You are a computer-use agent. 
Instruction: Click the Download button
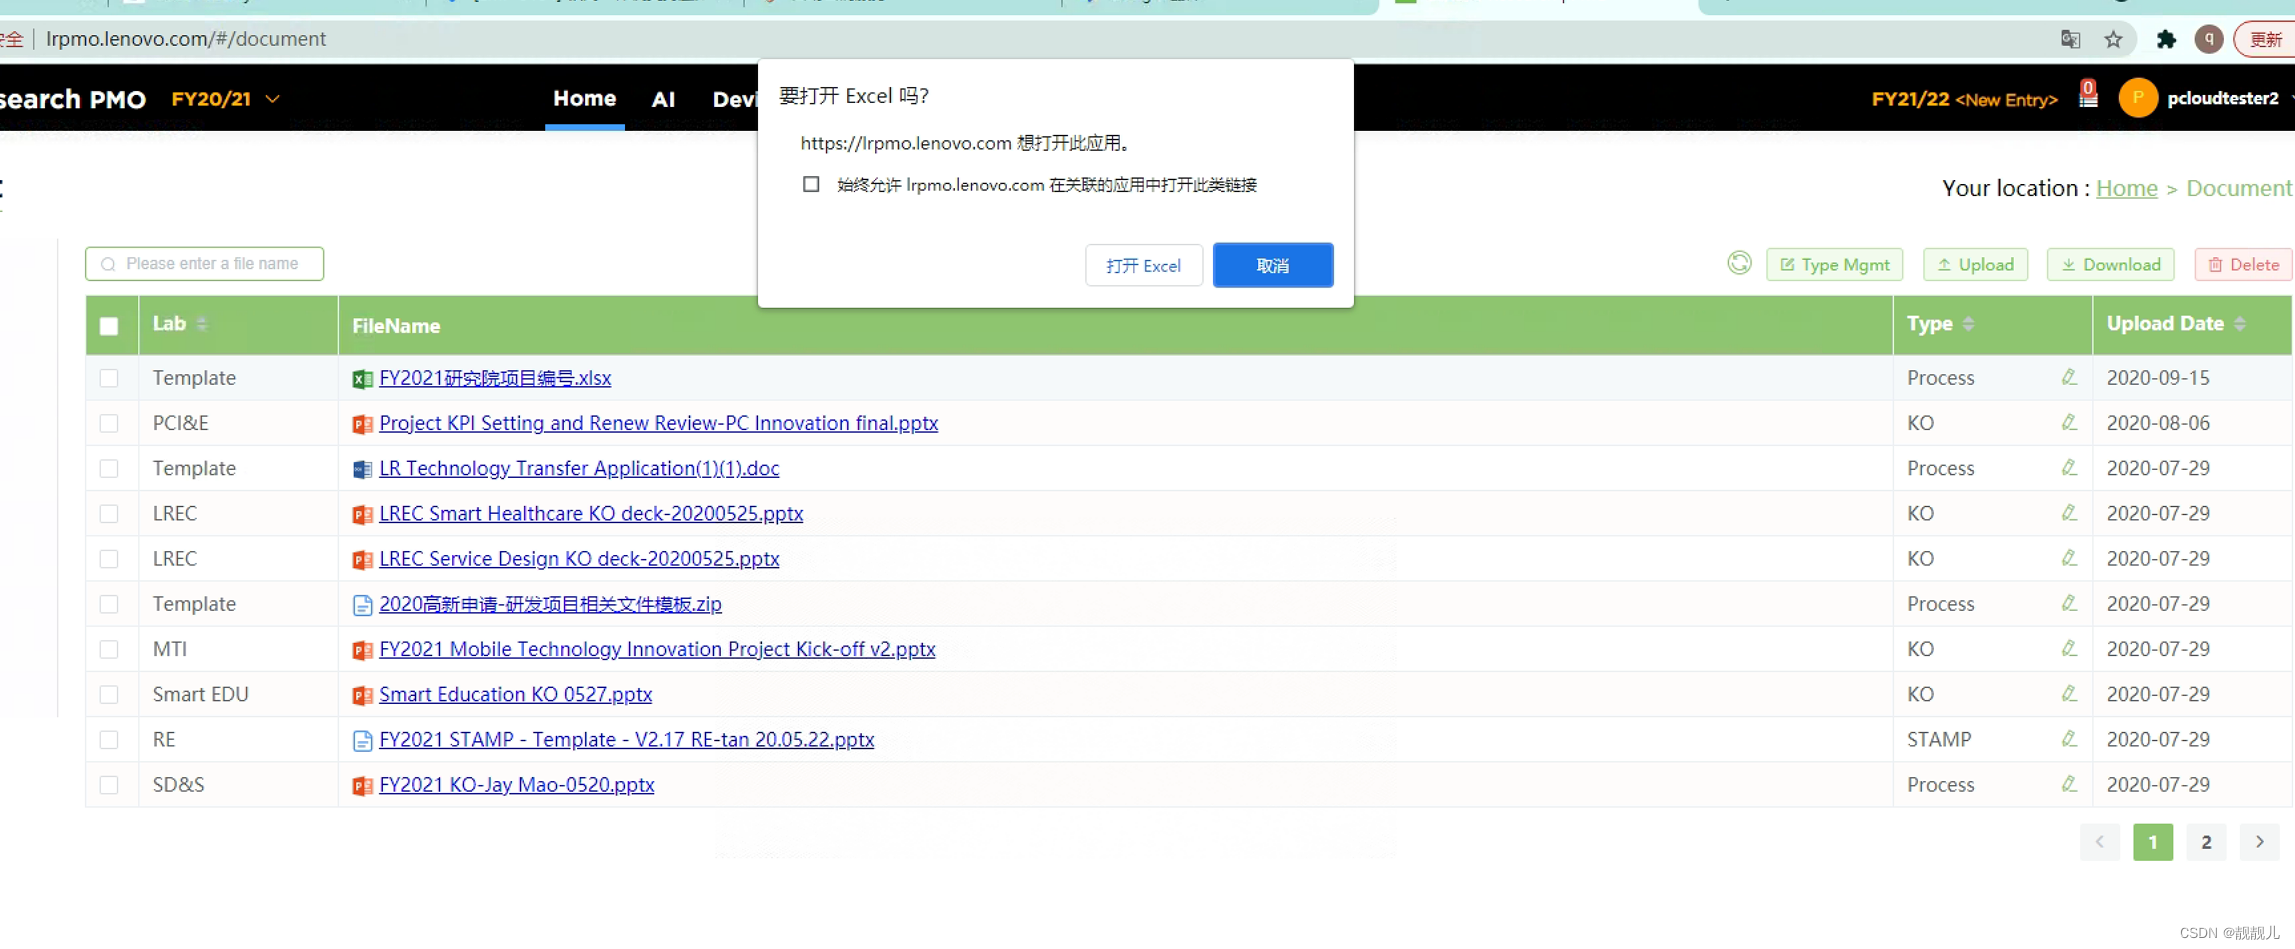pos(2110,264)
